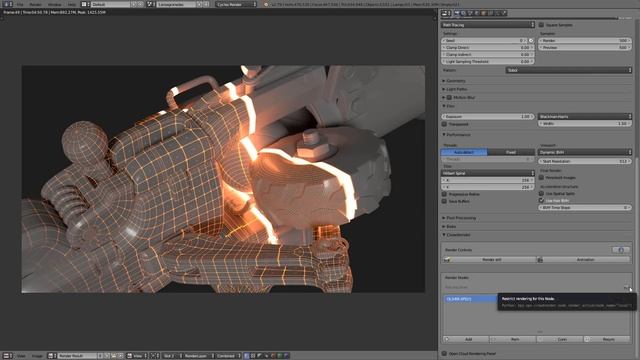640x360 pixels.
Task: Open the image editor type selector icon
Action: (x=7, y=356)
